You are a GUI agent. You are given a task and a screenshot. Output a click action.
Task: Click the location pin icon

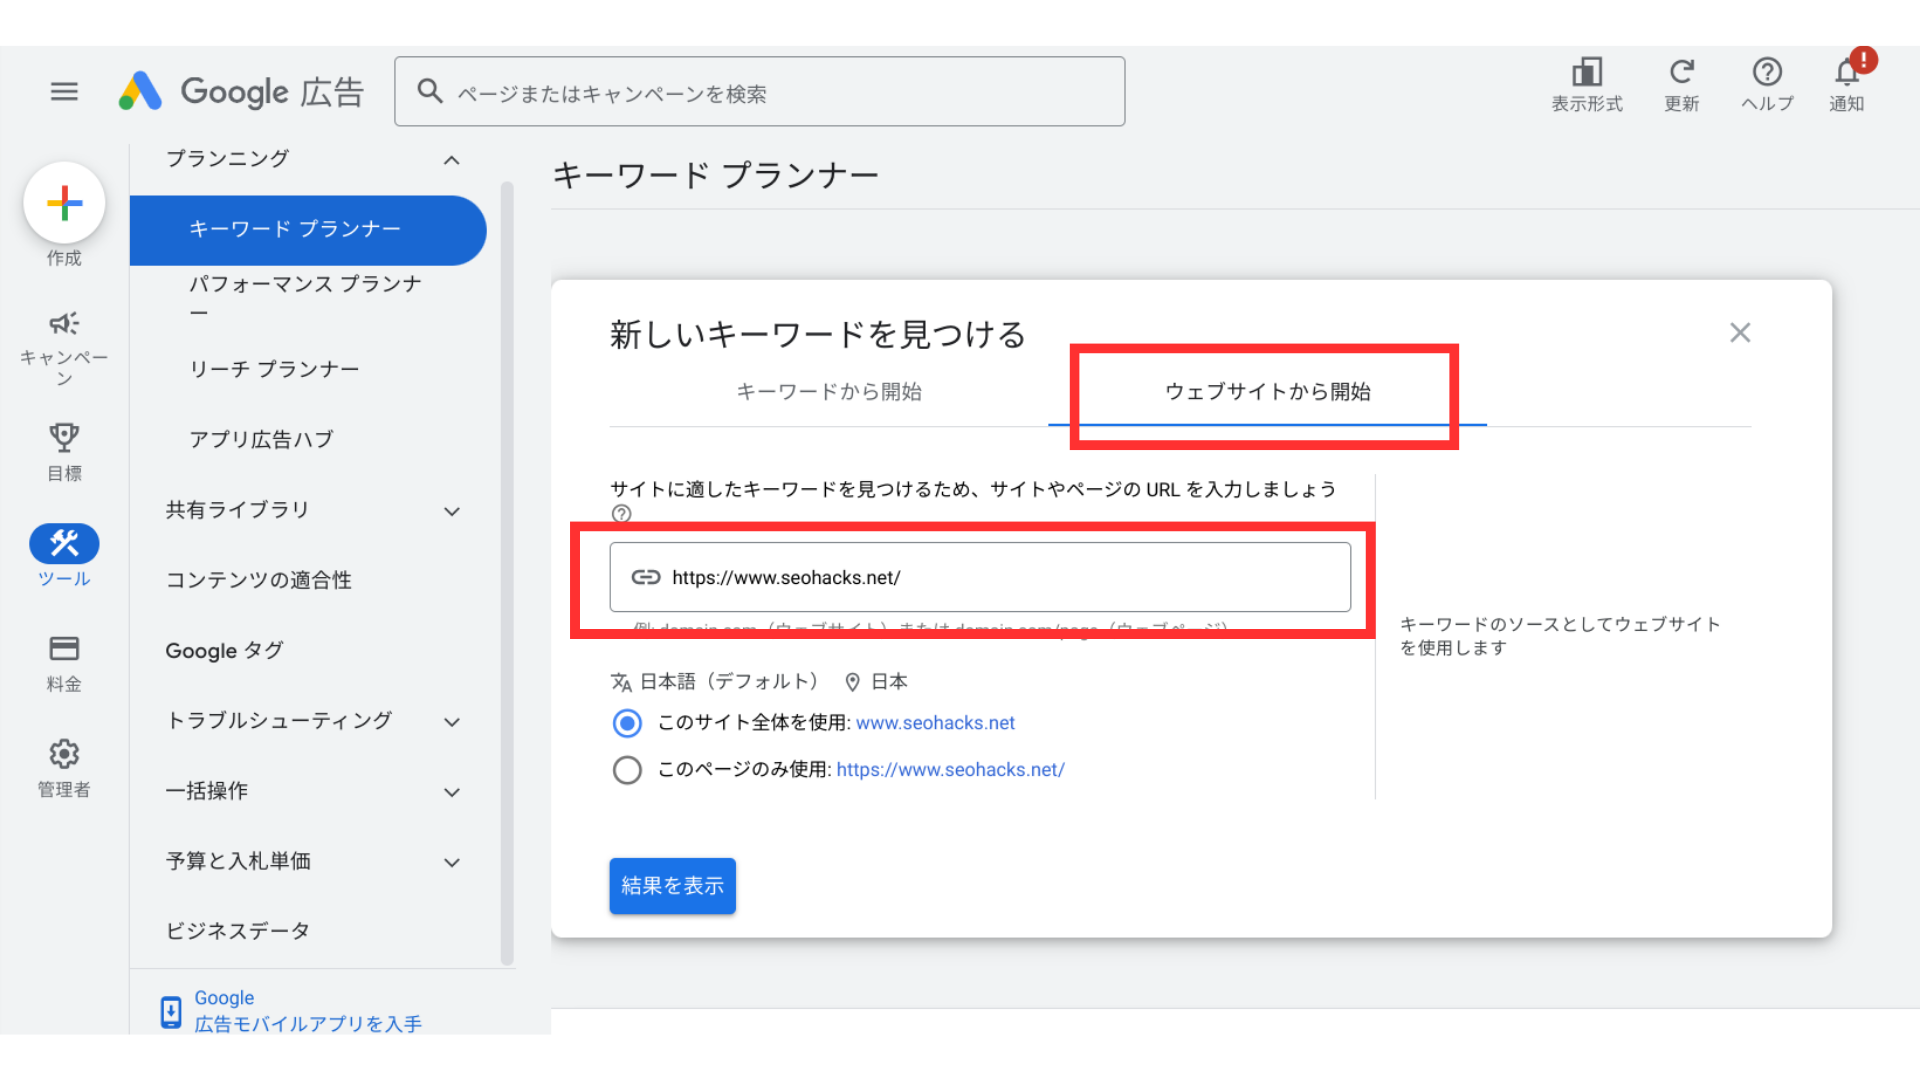[853, 682]
